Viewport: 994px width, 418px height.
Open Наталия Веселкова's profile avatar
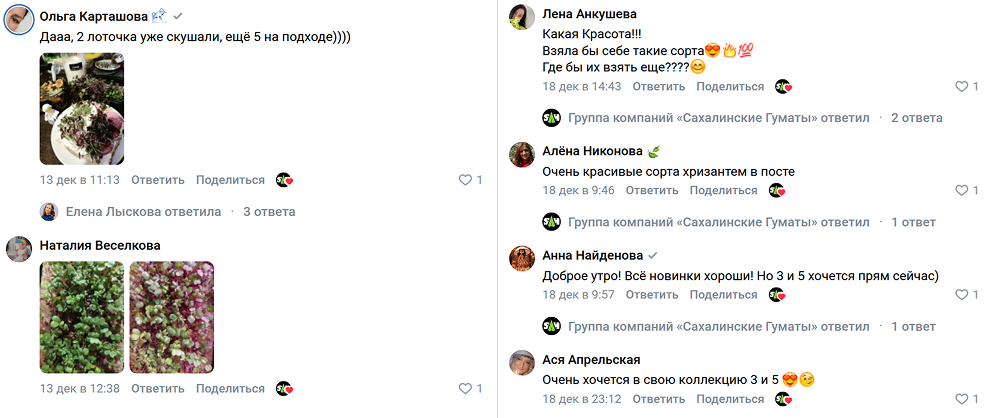tap(19, 249)
